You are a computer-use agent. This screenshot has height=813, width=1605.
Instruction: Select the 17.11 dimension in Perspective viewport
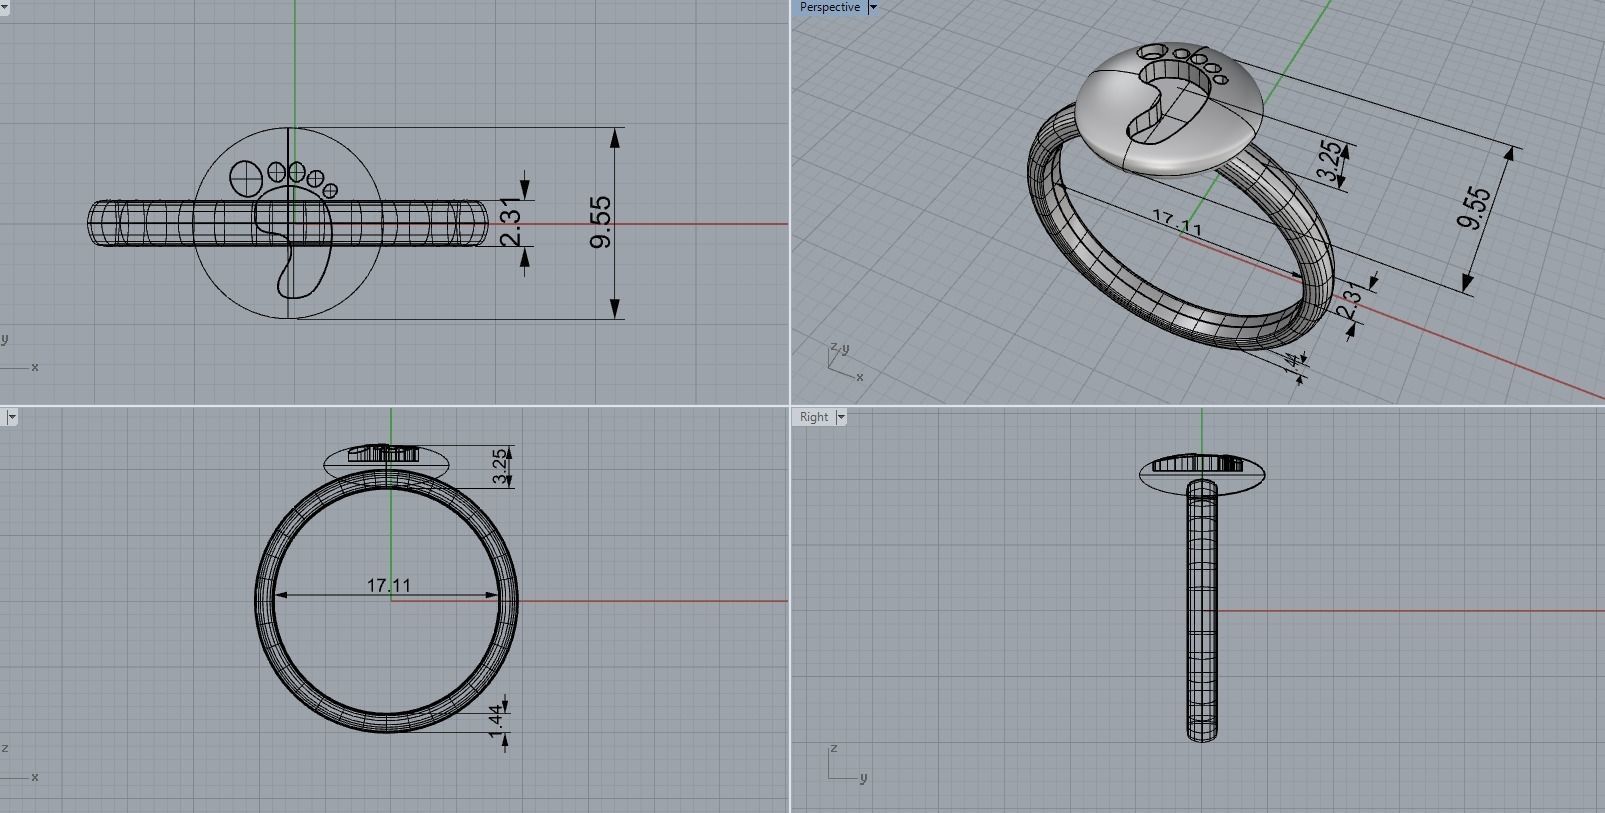1177,221
